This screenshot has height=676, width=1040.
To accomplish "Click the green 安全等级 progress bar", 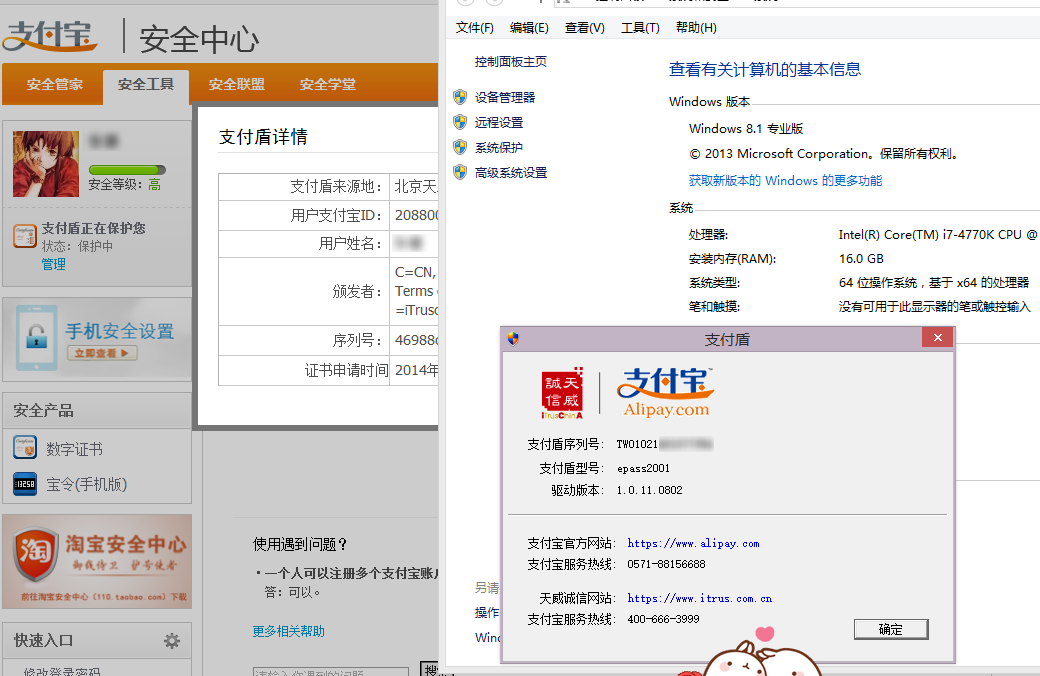I will coord(127,170).
